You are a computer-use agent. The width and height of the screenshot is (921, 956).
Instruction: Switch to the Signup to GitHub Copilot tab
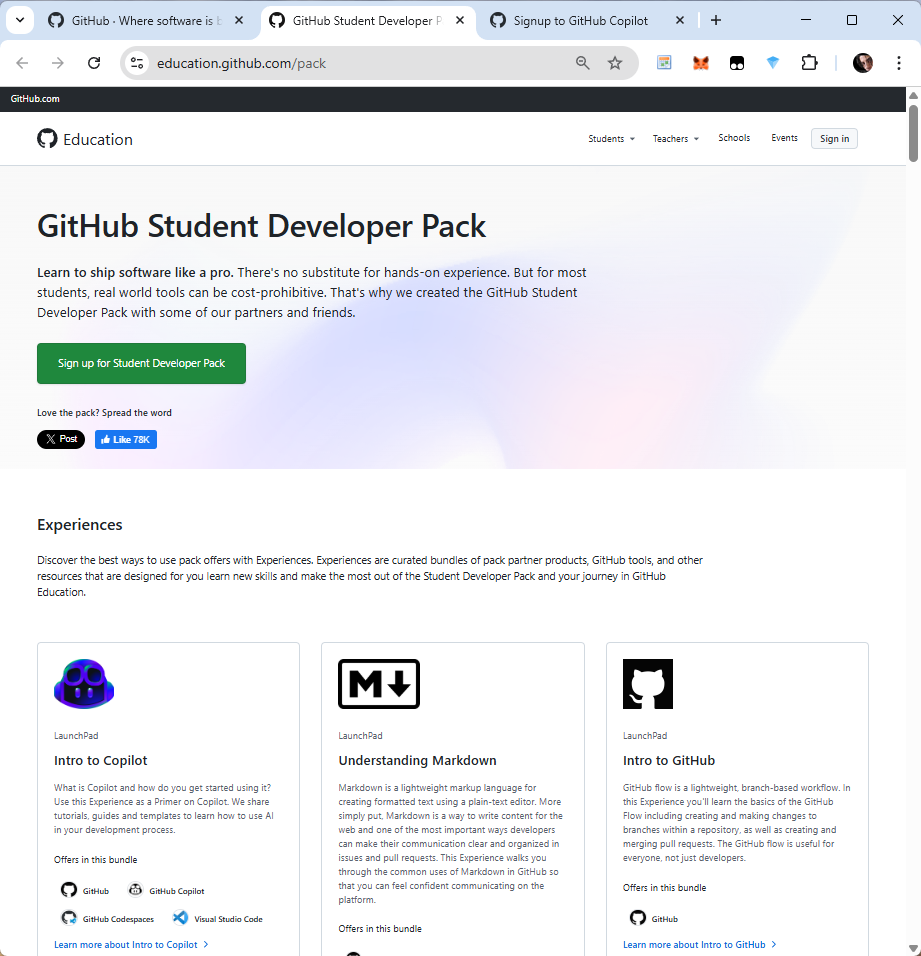[580, 20]
